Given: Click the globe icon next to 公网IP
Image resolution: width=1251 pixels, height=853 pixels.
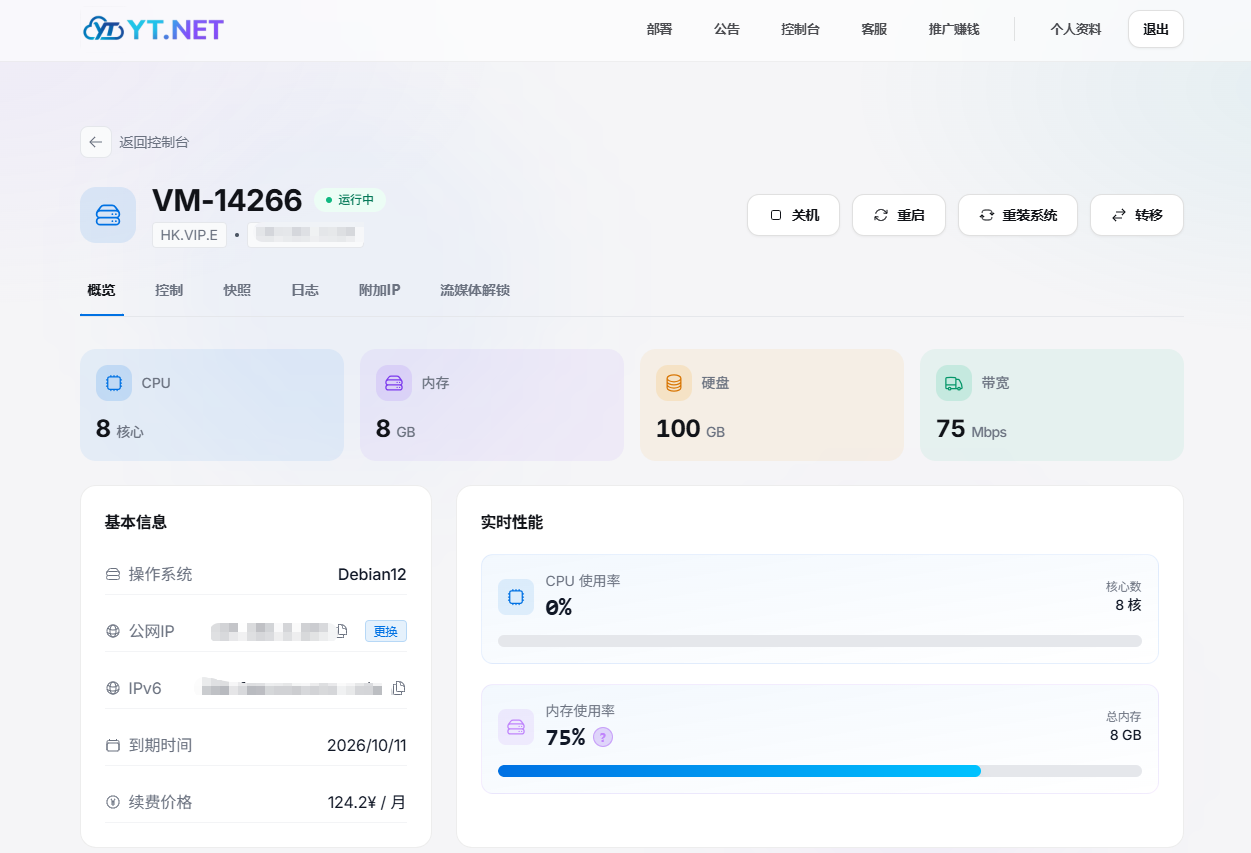Looking at the screenshot, I should [x=113, y=631].
